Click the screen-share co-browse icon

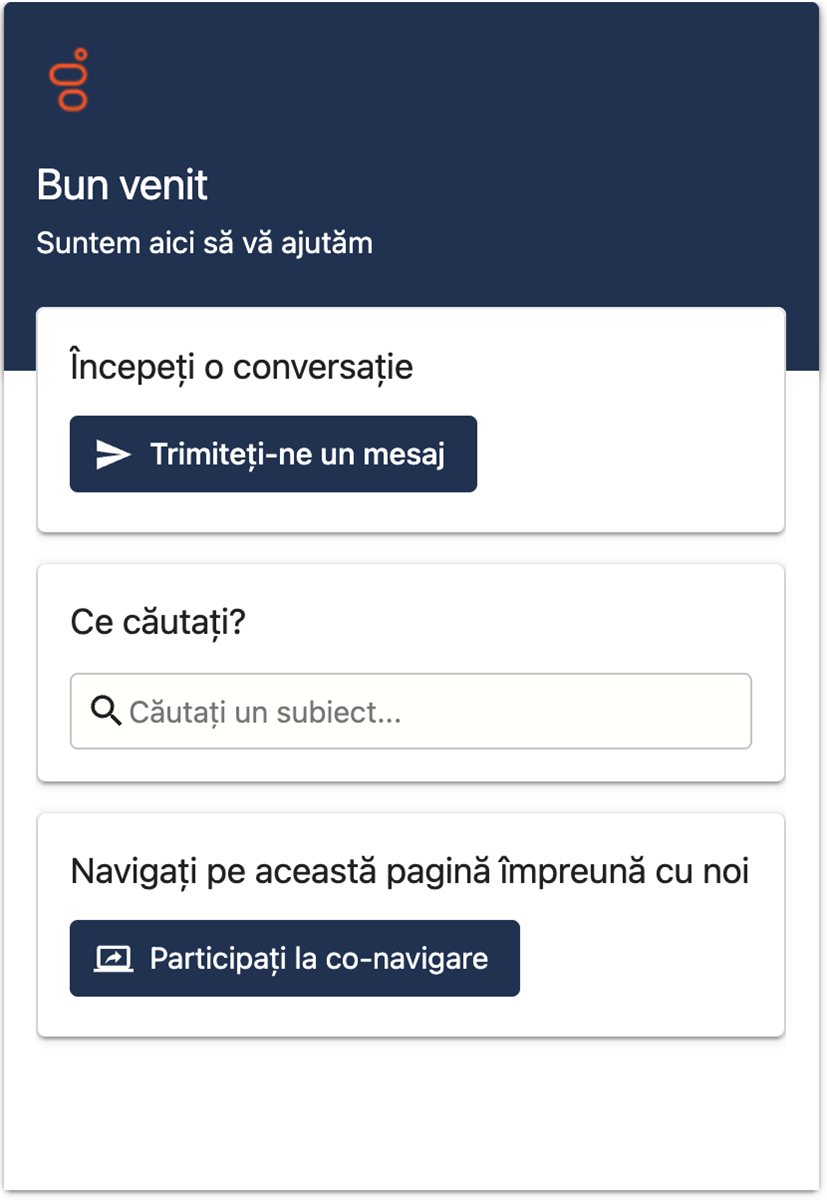pyautogui.click(x=113, y=958)
